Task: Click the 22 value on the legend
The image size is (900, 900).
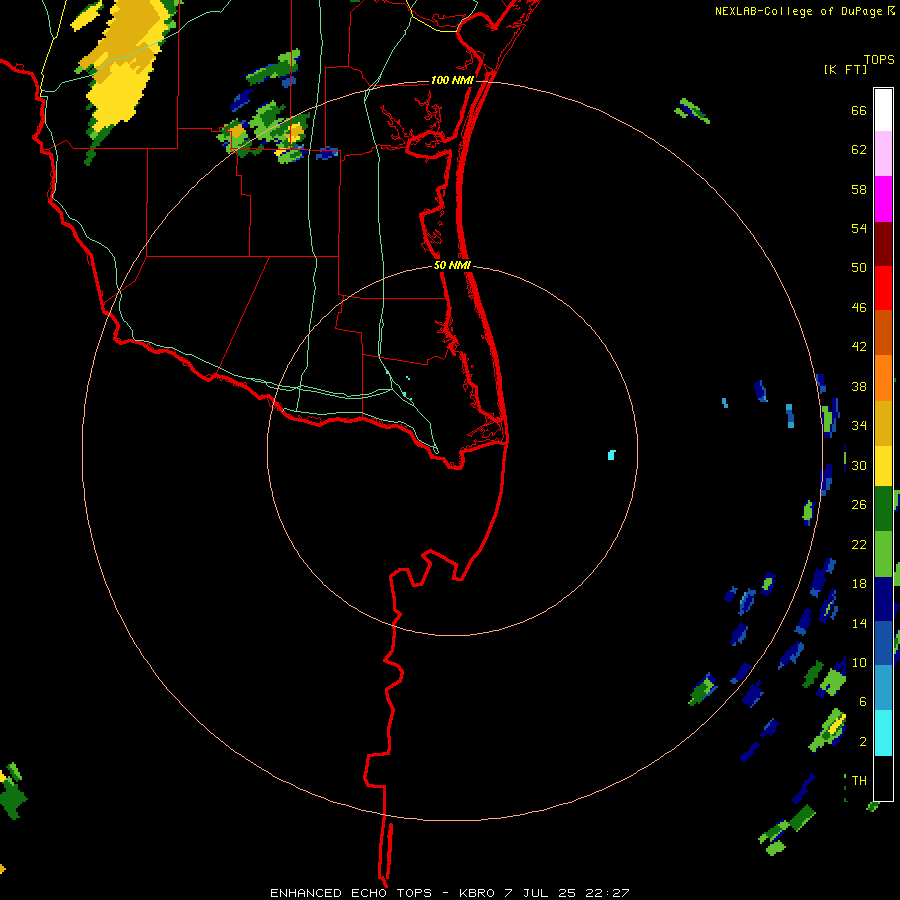Action: click(859, 544)
